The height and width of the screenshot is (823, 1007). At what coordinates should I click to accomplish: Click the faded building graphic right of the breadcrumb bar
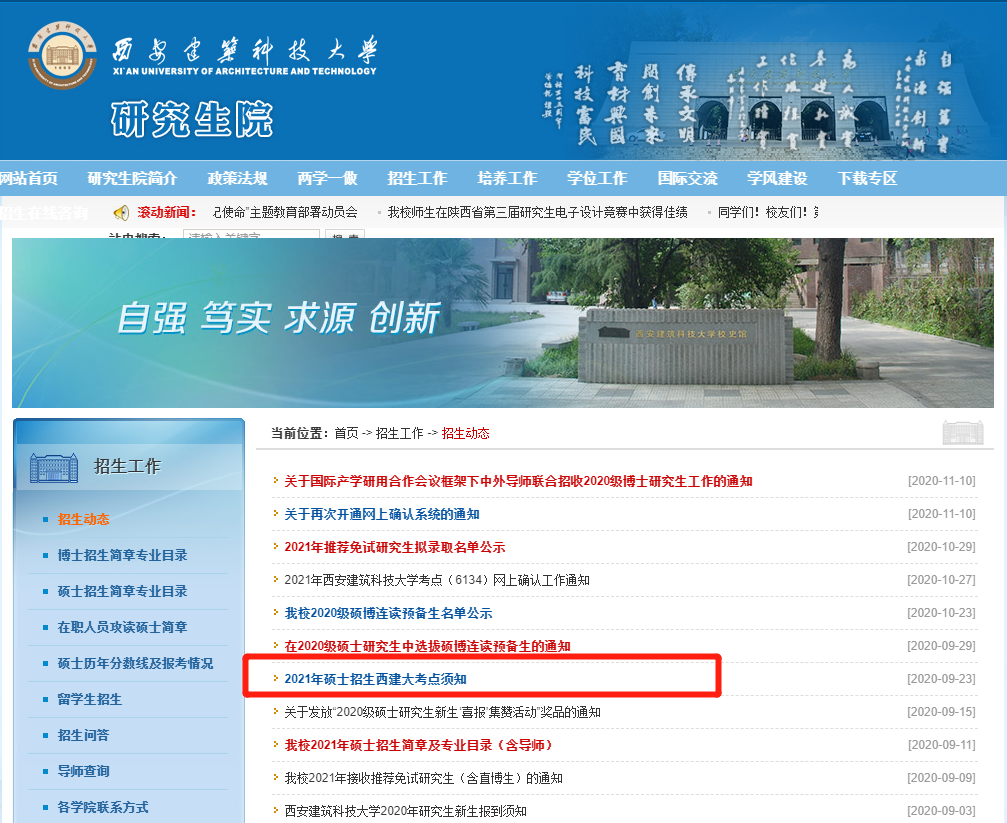click(962, 430)
